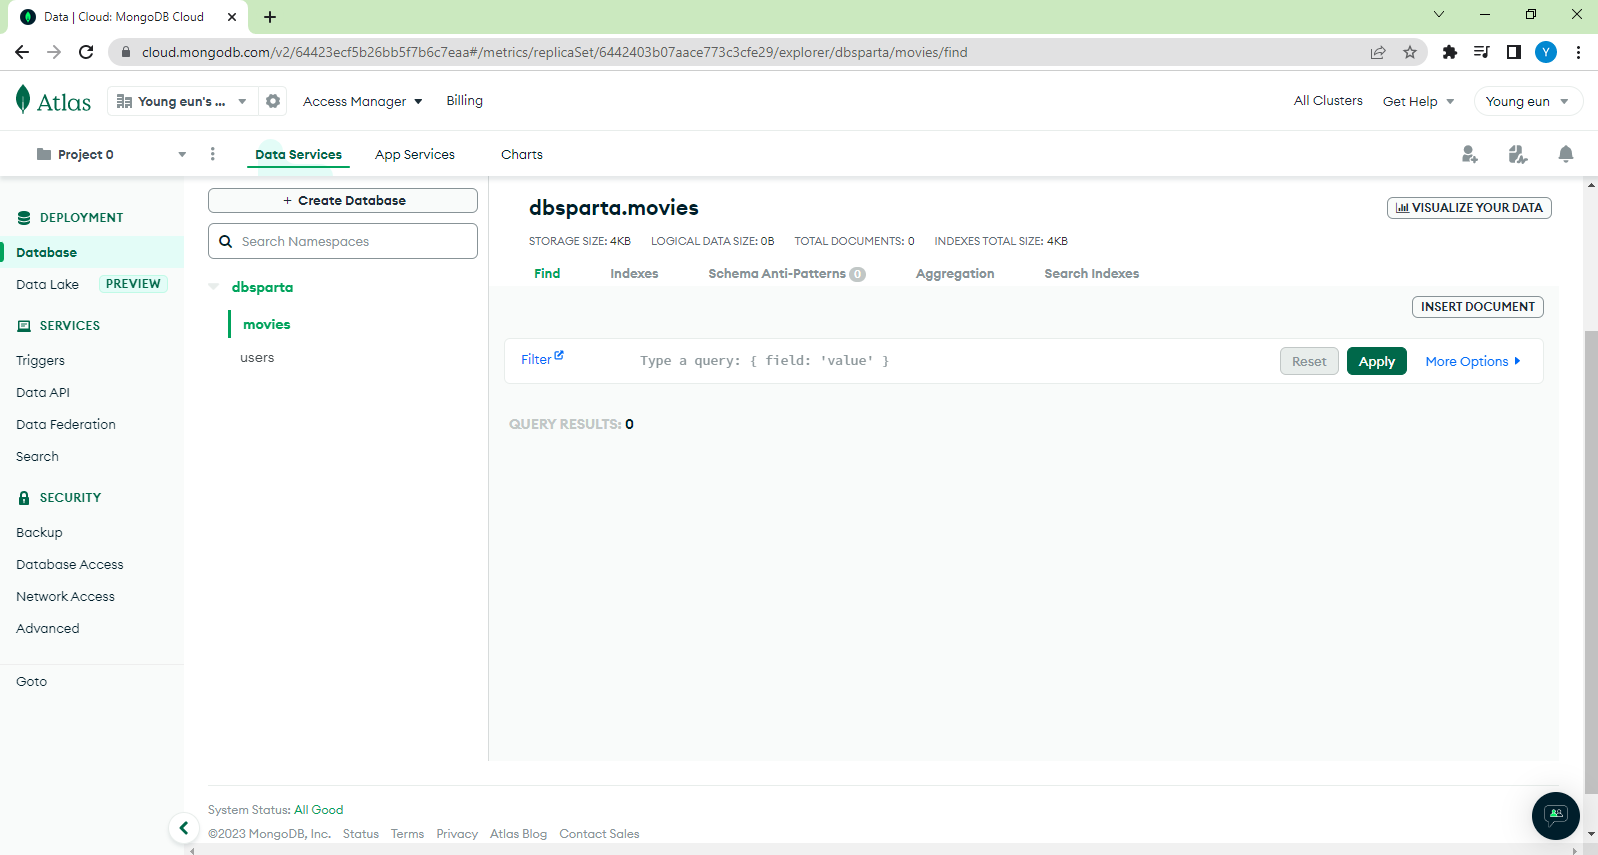Viewport: 1598px width, 855px height.
Task: Select the movies collection
Action: point(267,324)
